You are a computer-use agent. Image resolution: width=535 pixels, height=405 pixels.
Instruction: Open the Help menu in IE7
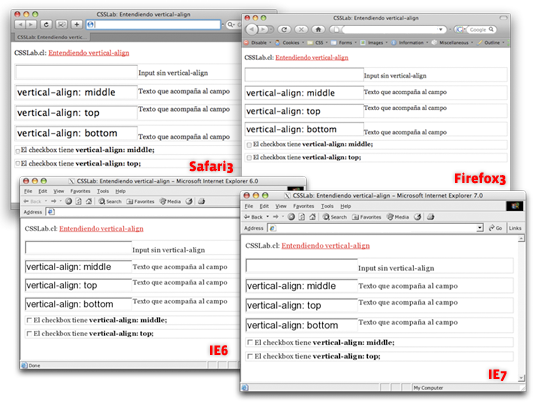tap(346, 206)
